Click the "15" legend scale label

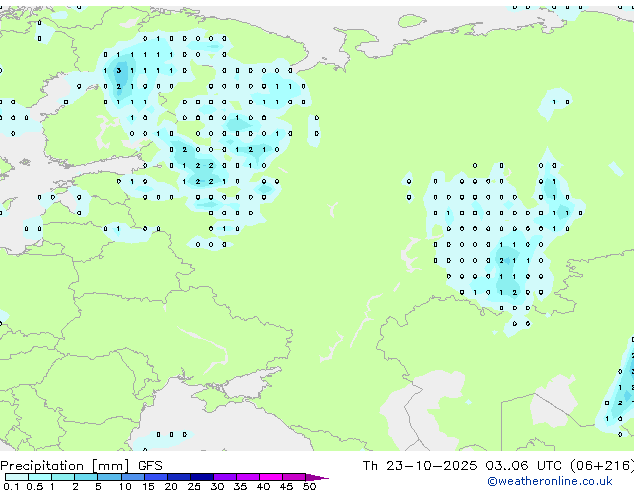148,486
